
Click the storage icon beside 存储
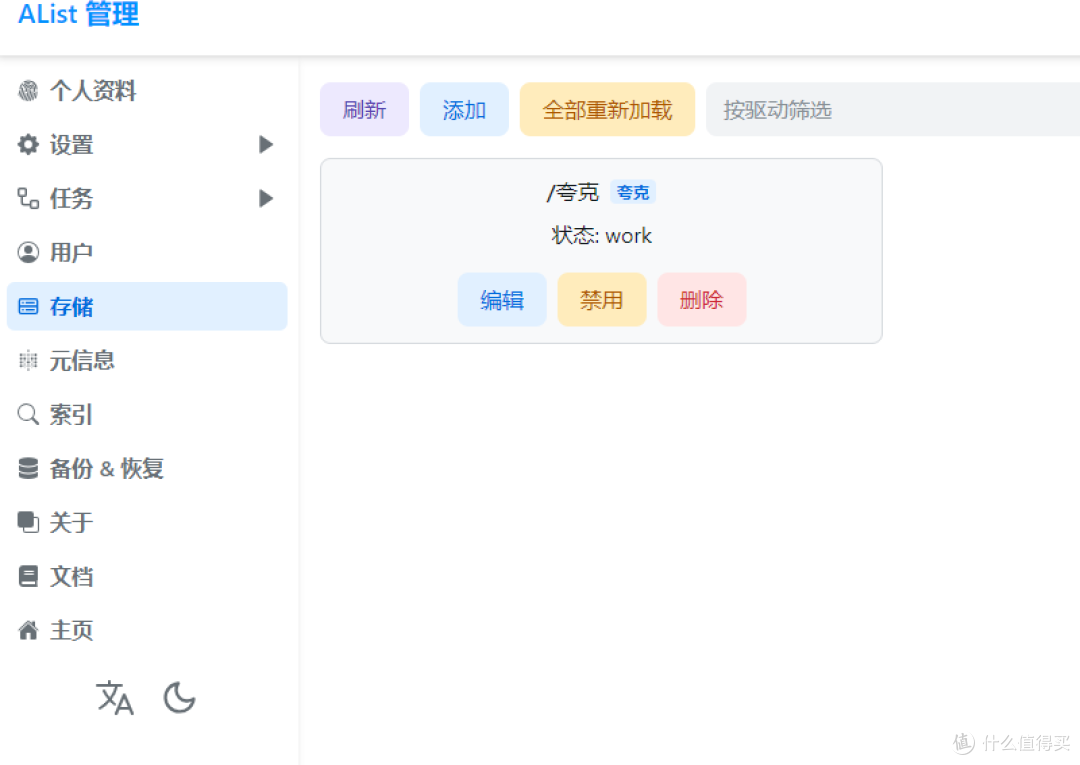28,306
